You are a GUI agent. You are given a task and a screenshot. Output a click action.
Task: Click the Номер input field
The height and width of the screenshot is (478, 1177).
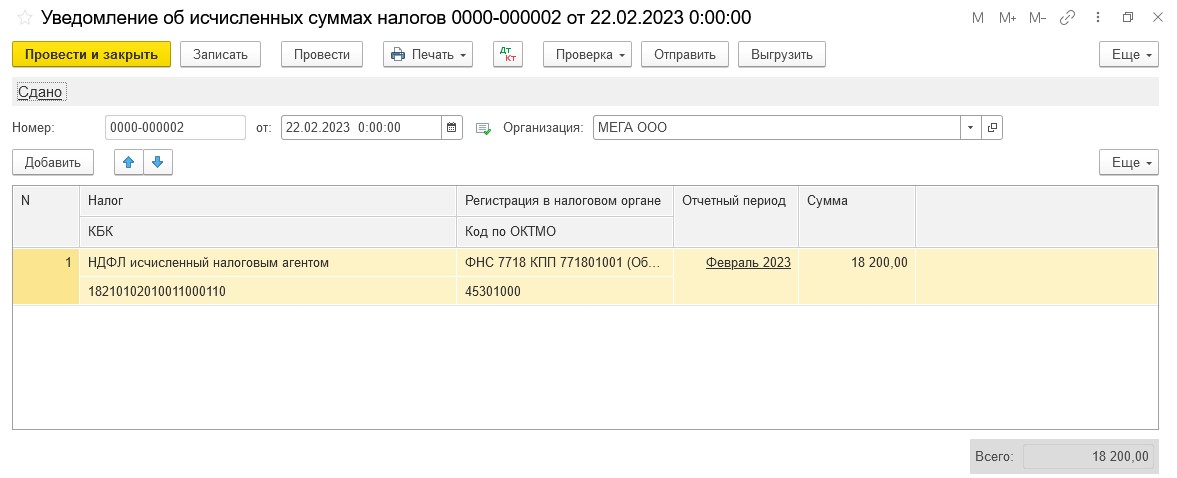176,128
